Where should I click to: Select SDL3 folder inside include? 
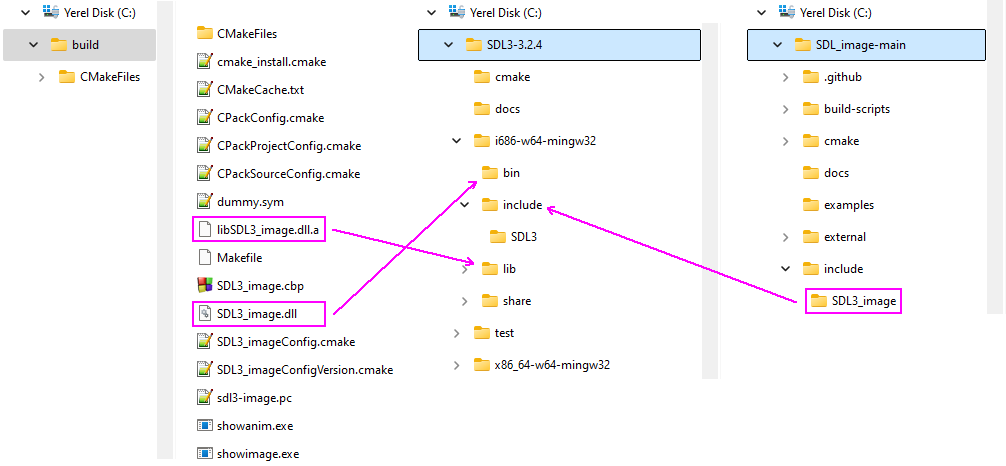tap(513, 237)
